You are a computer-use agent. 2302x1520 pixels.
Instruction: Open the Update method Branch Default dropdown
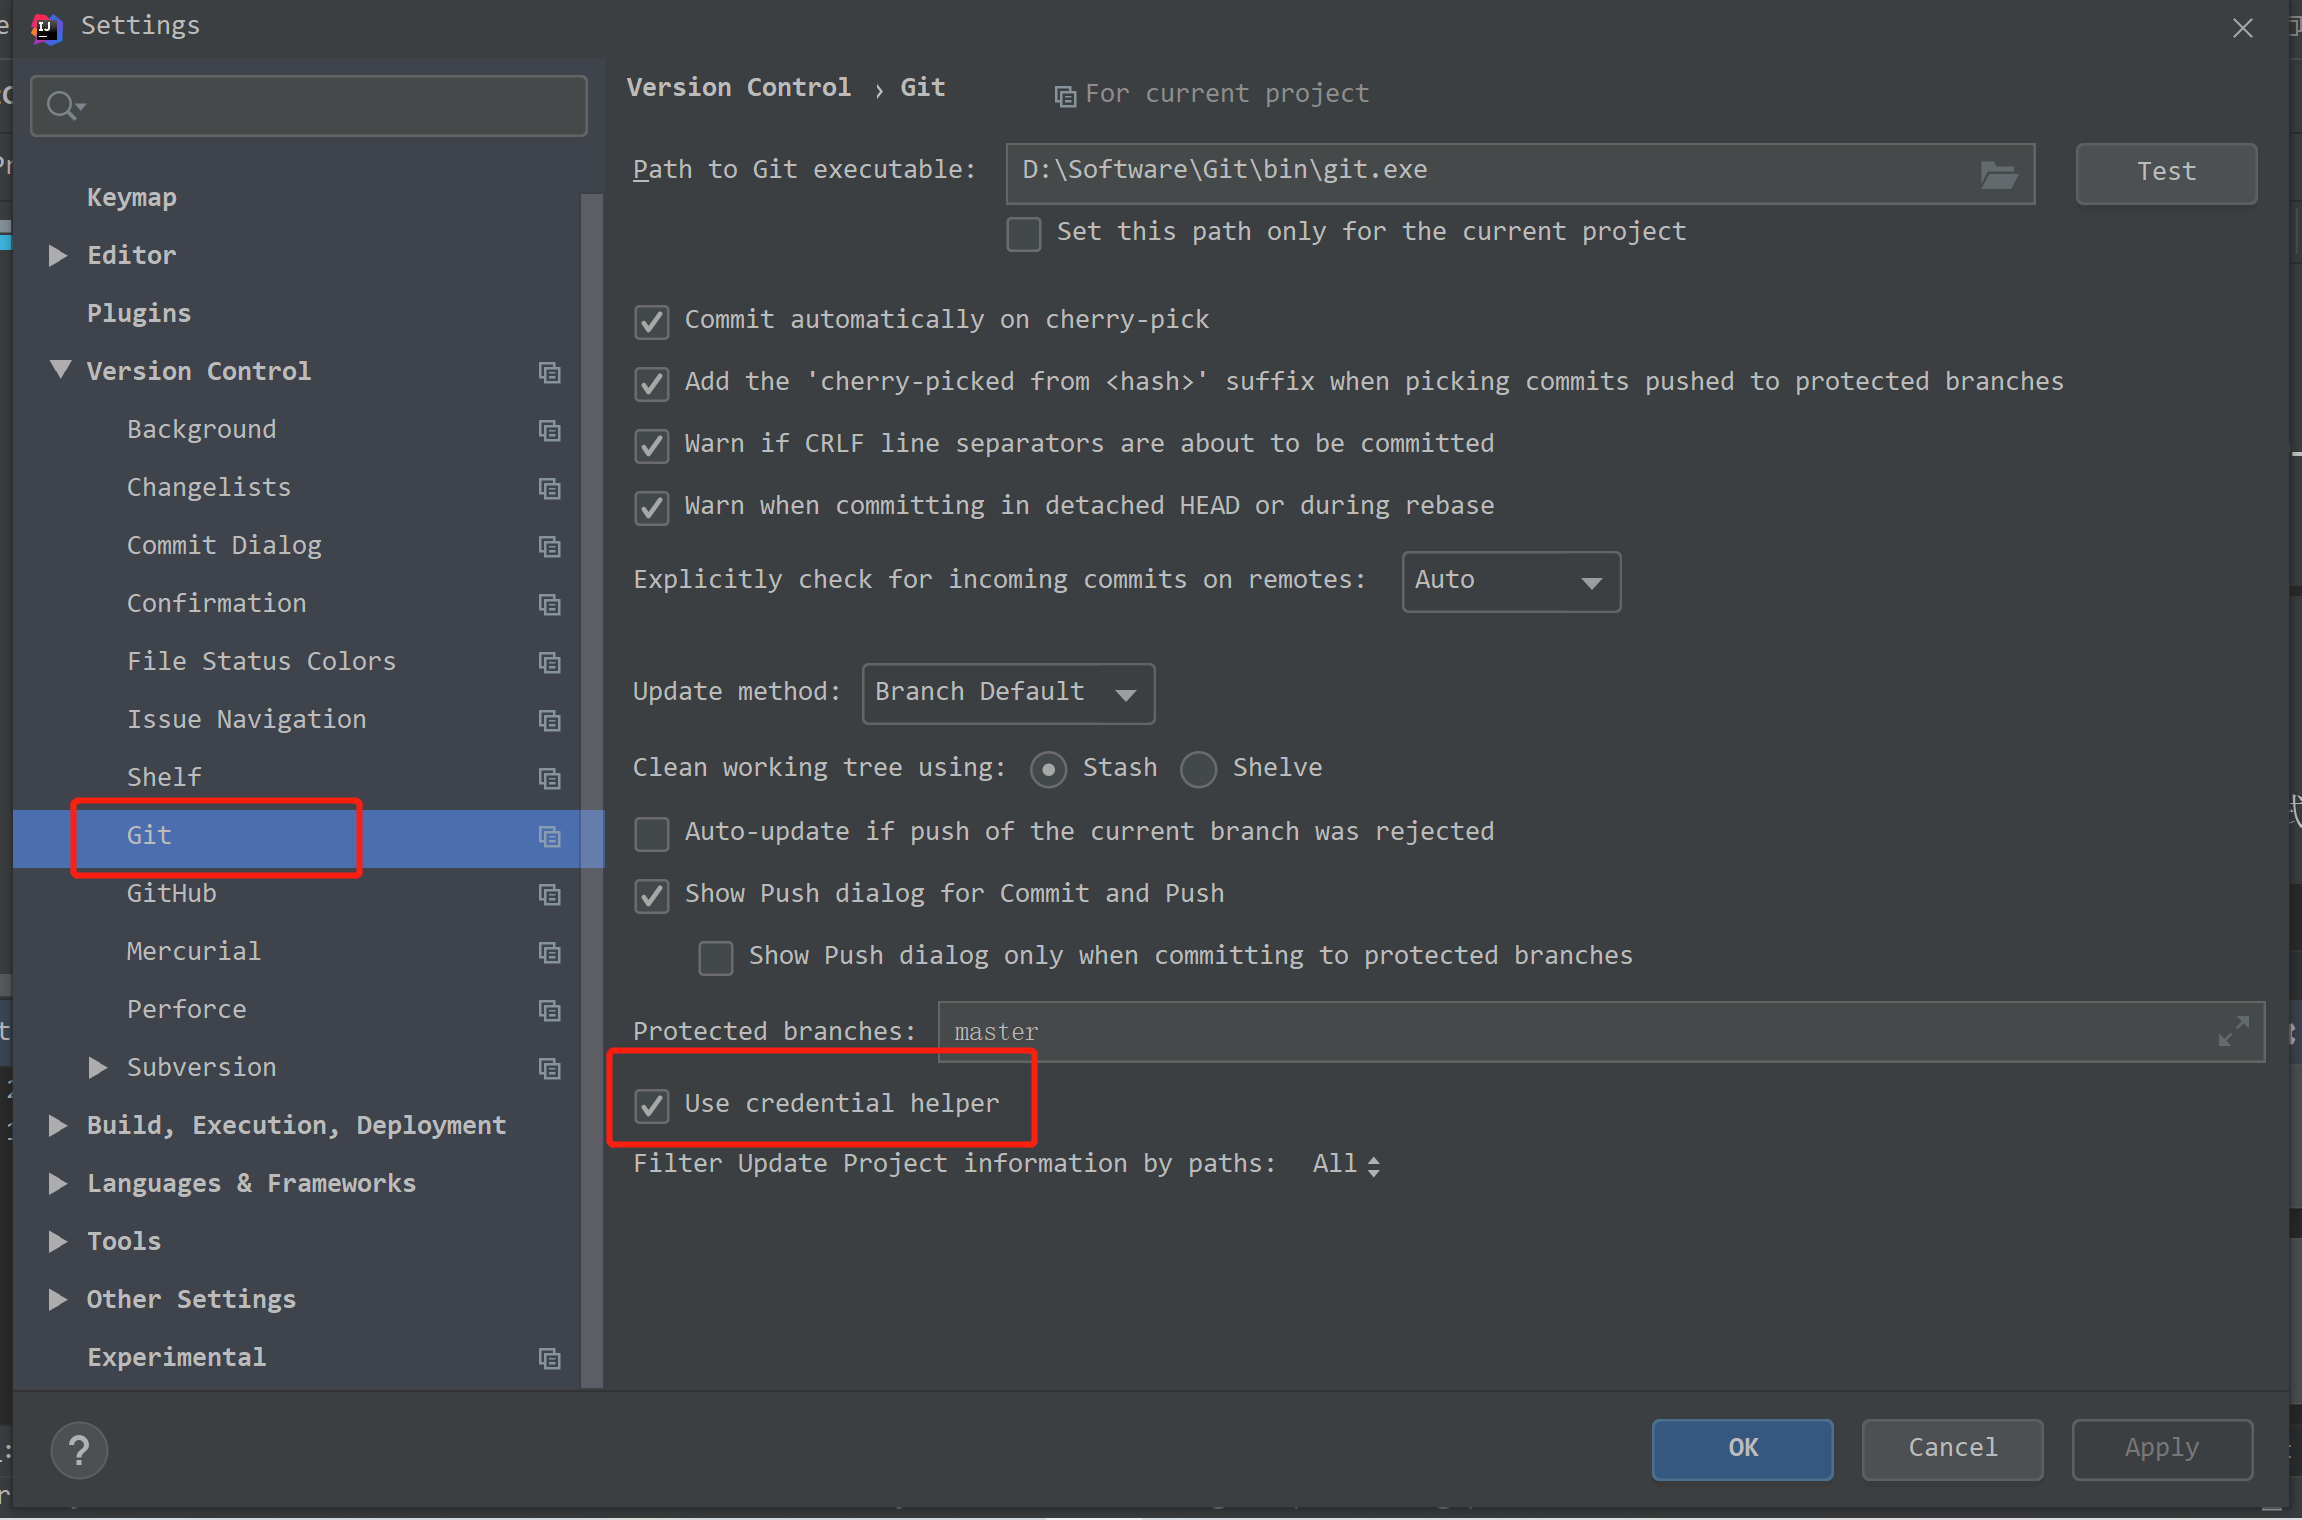click(1008, 693)
